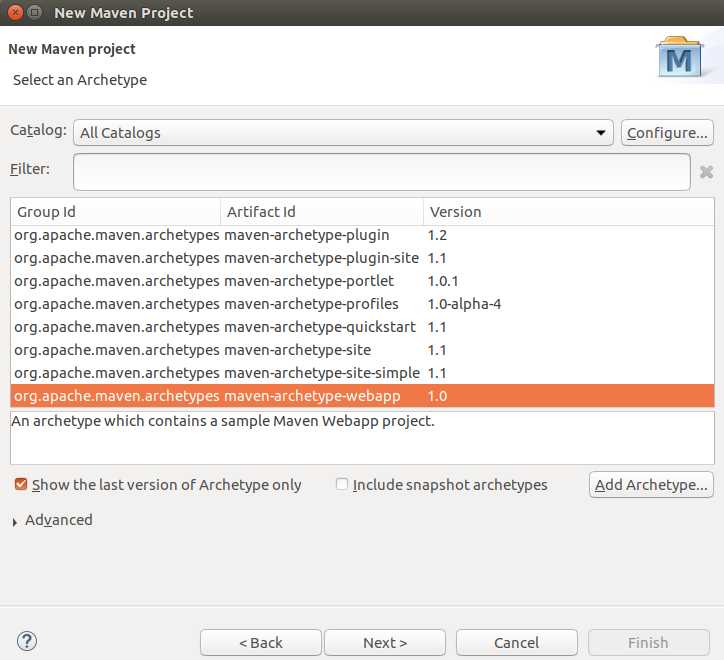This screenshot has width=724, height=660.
Task: Select the maven-archetype-site row
Action: 362,350
